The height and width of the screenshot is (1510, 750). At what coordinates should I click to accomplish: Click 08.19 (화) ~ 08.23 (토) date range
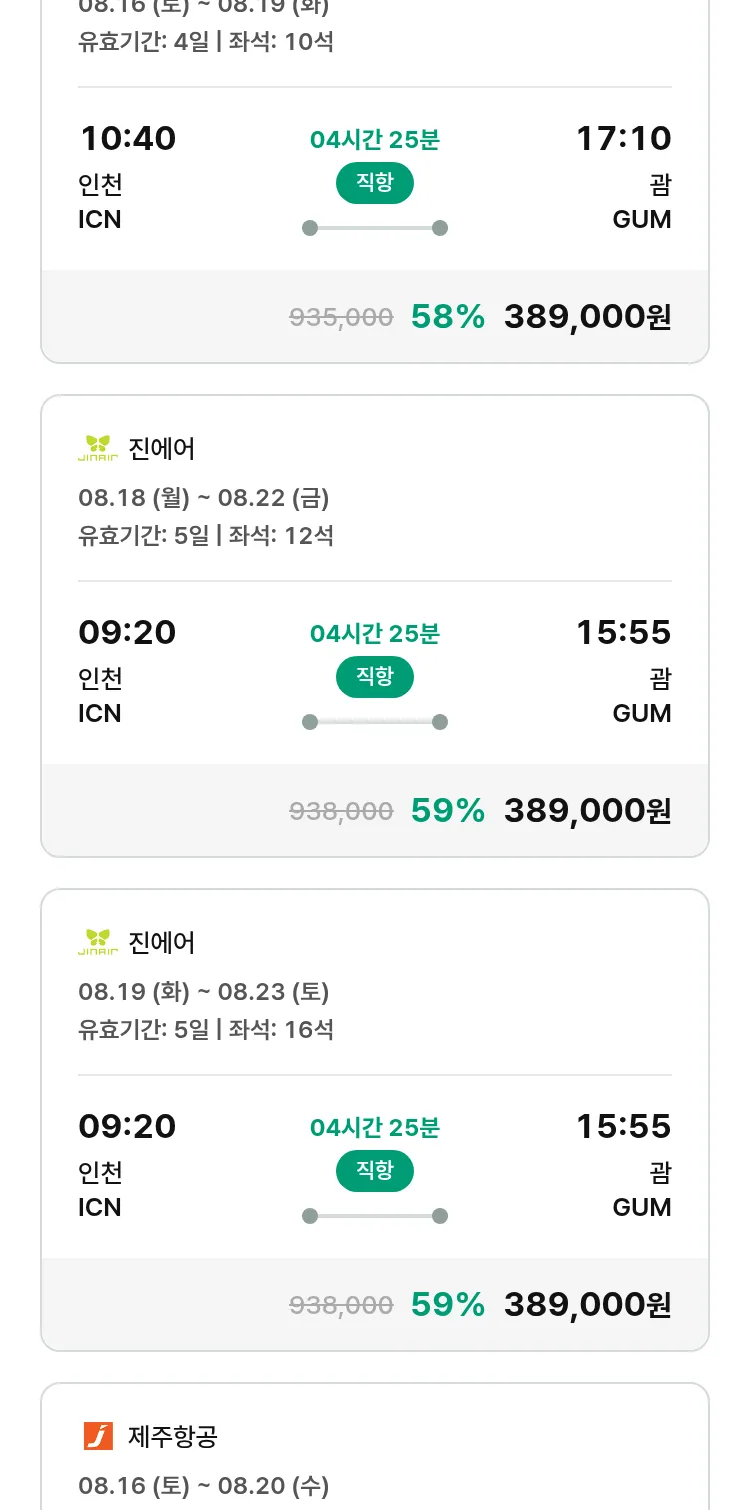click(x=204, y=991)
